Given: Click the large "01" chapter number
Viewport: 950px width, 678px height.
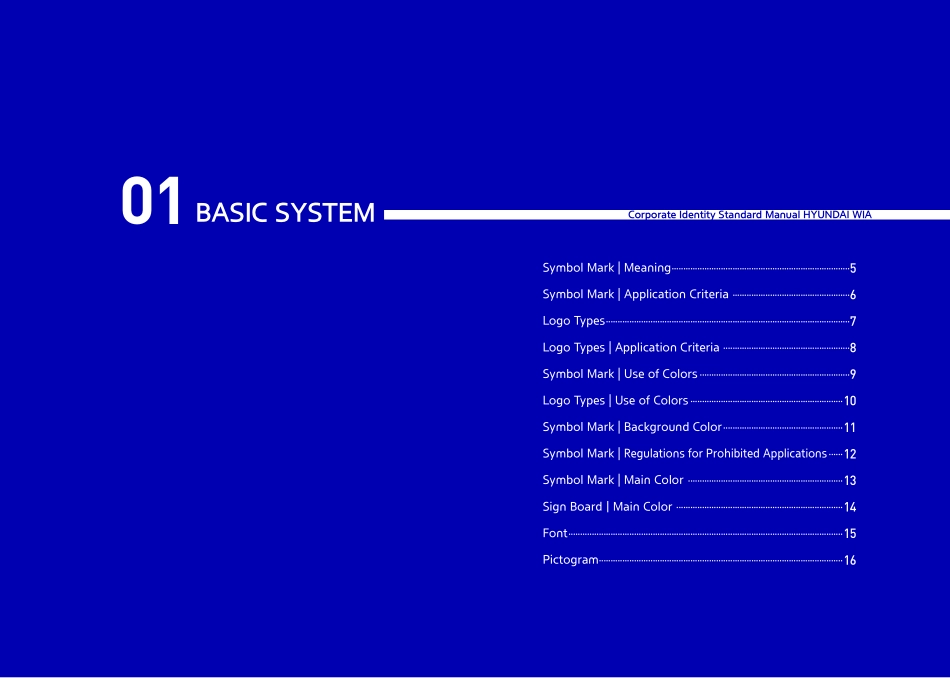Looking at the screenshot, I should pos(153,198).
